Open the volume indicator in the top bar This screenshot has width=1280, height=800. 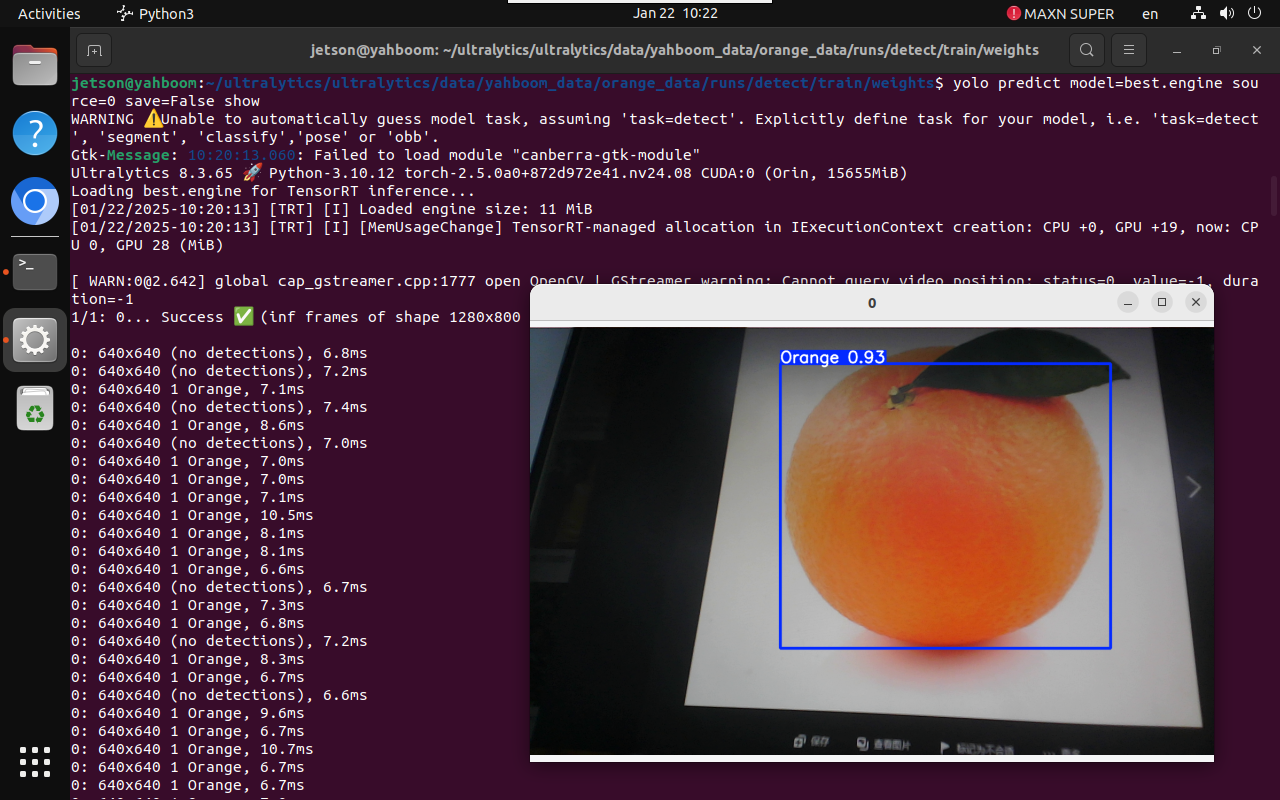[x=1227, y=14]
